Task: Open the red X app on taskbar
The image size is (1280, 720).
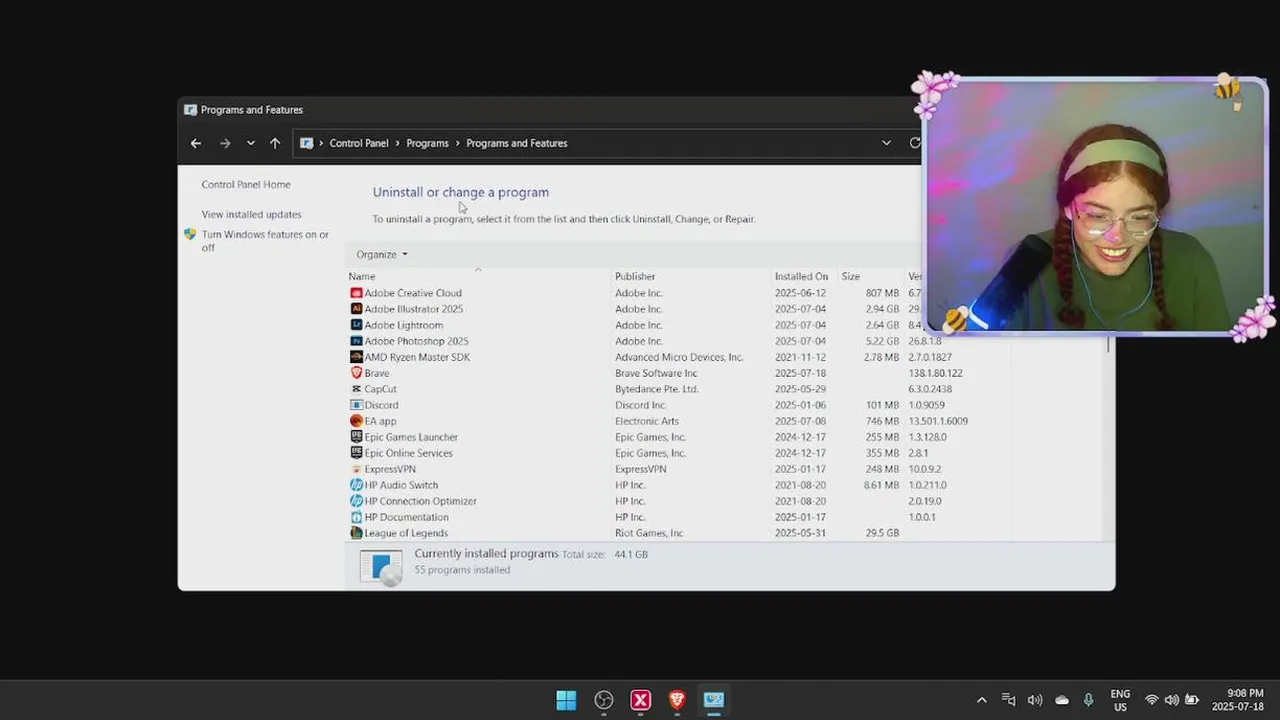Action: tap(641, 700)
